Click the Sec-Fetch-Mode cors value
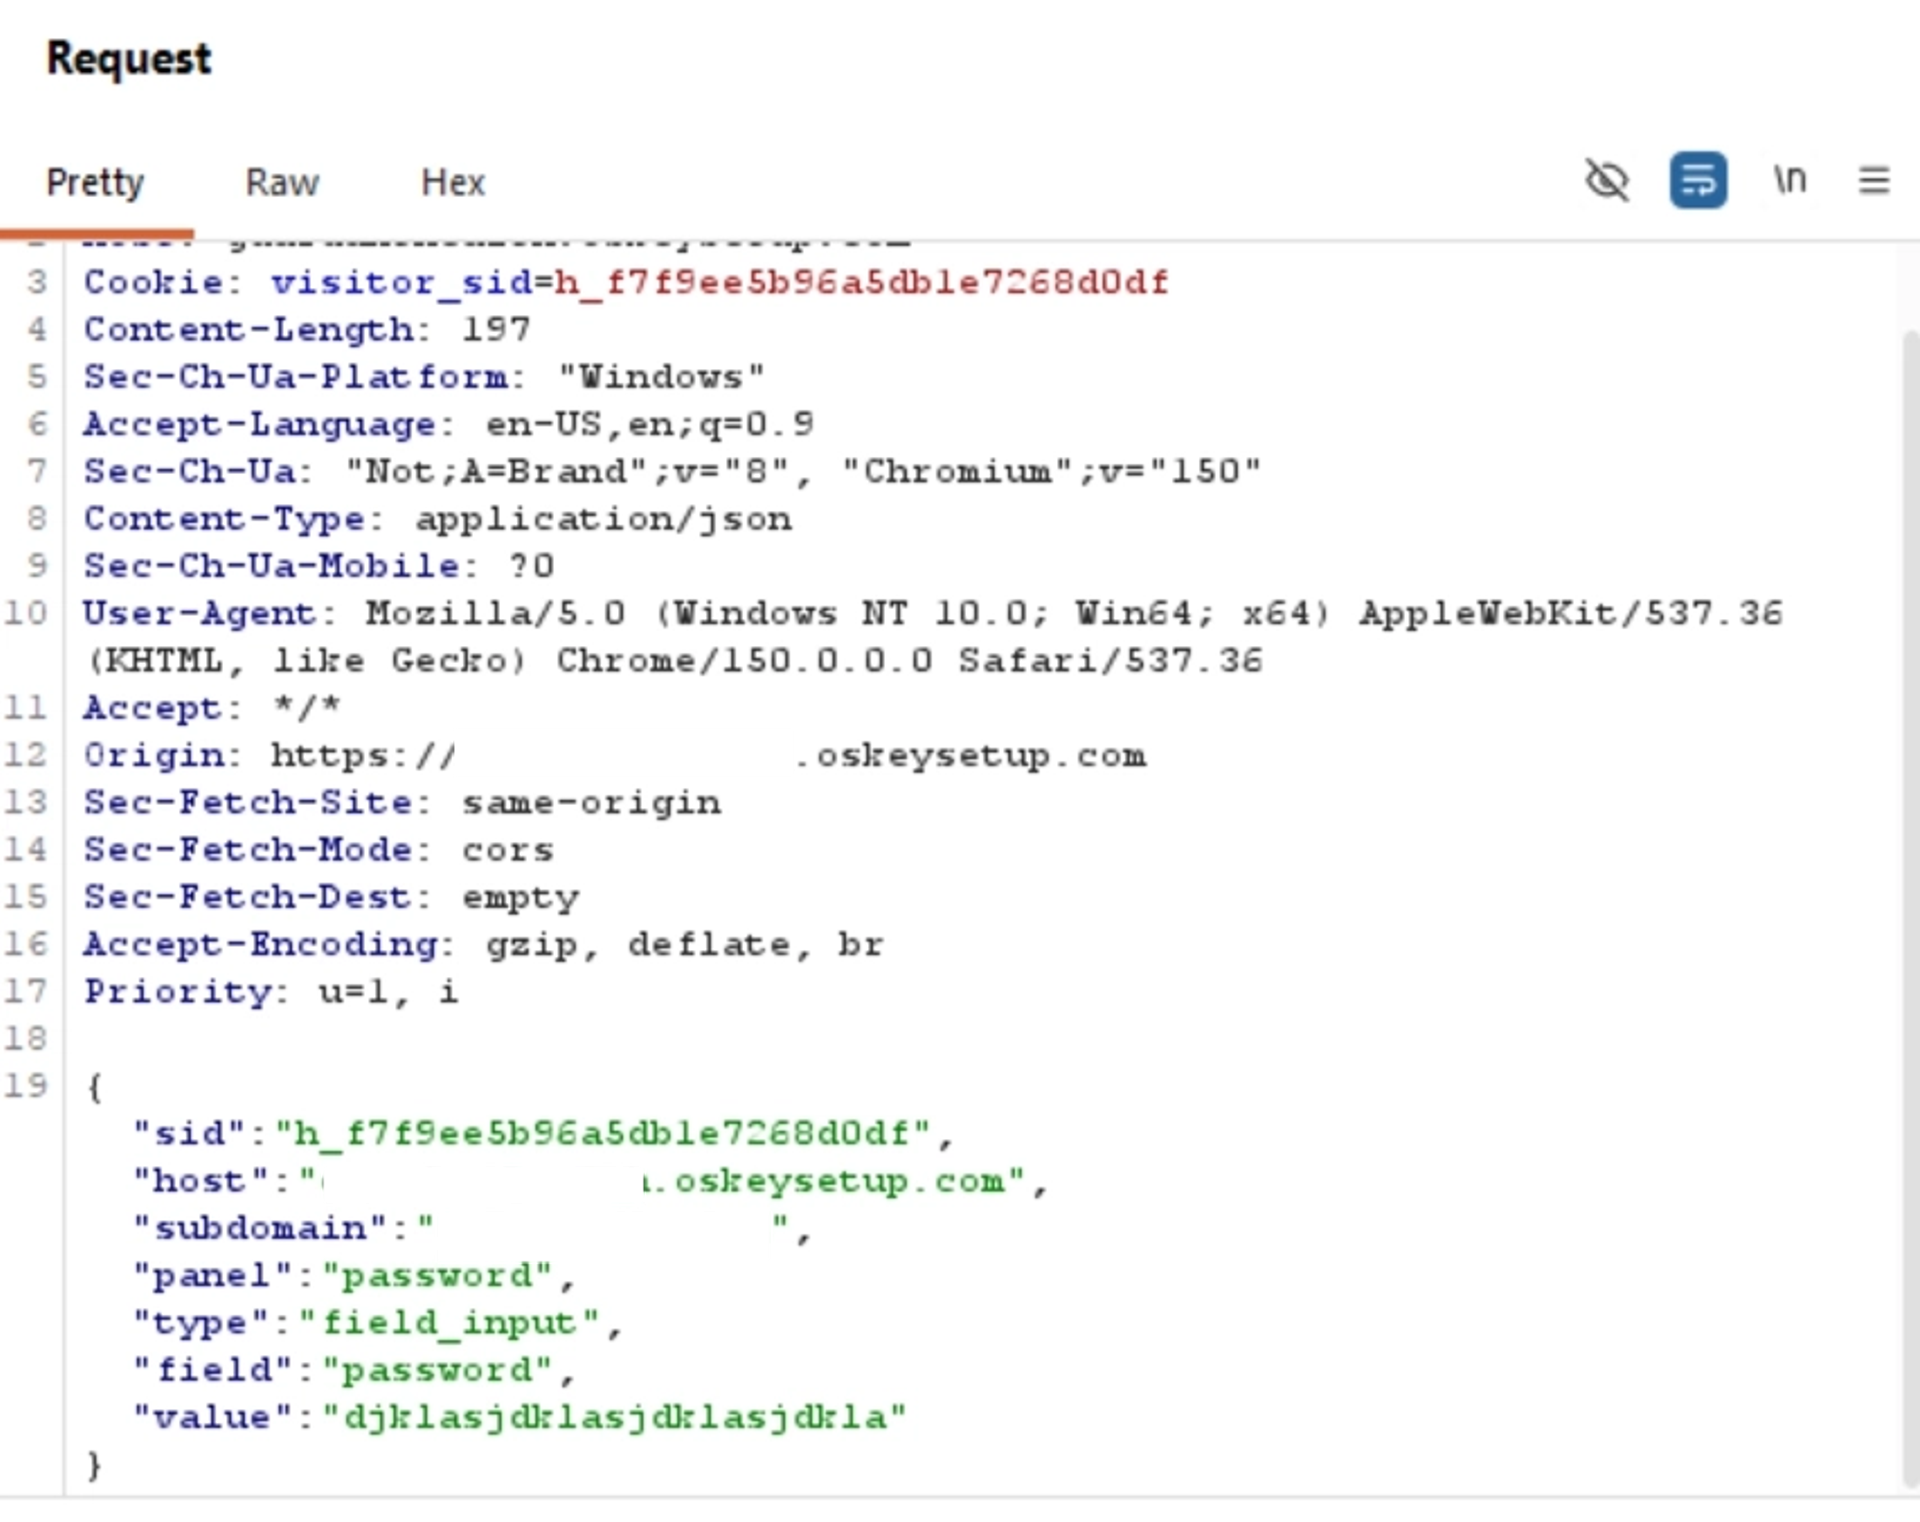 pos(507,850)
